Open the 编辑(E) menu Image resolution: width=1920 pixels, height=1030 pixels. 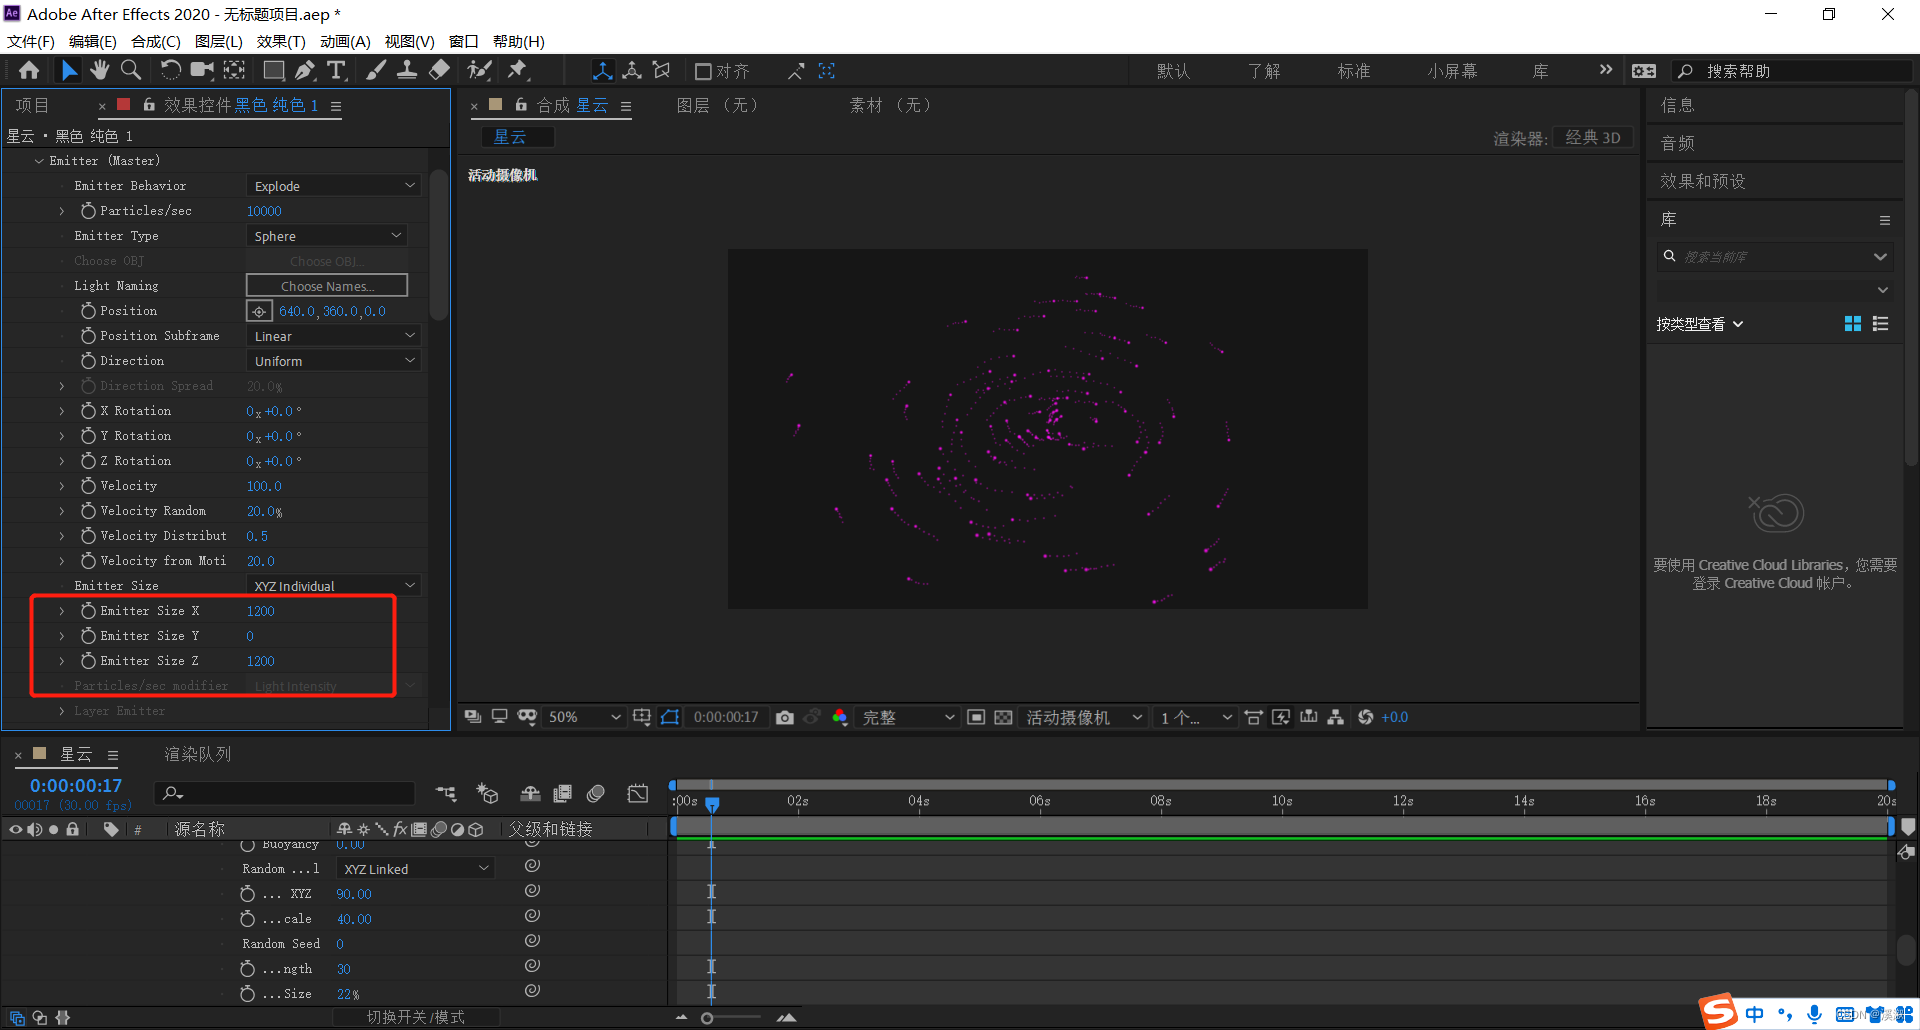(92, 41)
